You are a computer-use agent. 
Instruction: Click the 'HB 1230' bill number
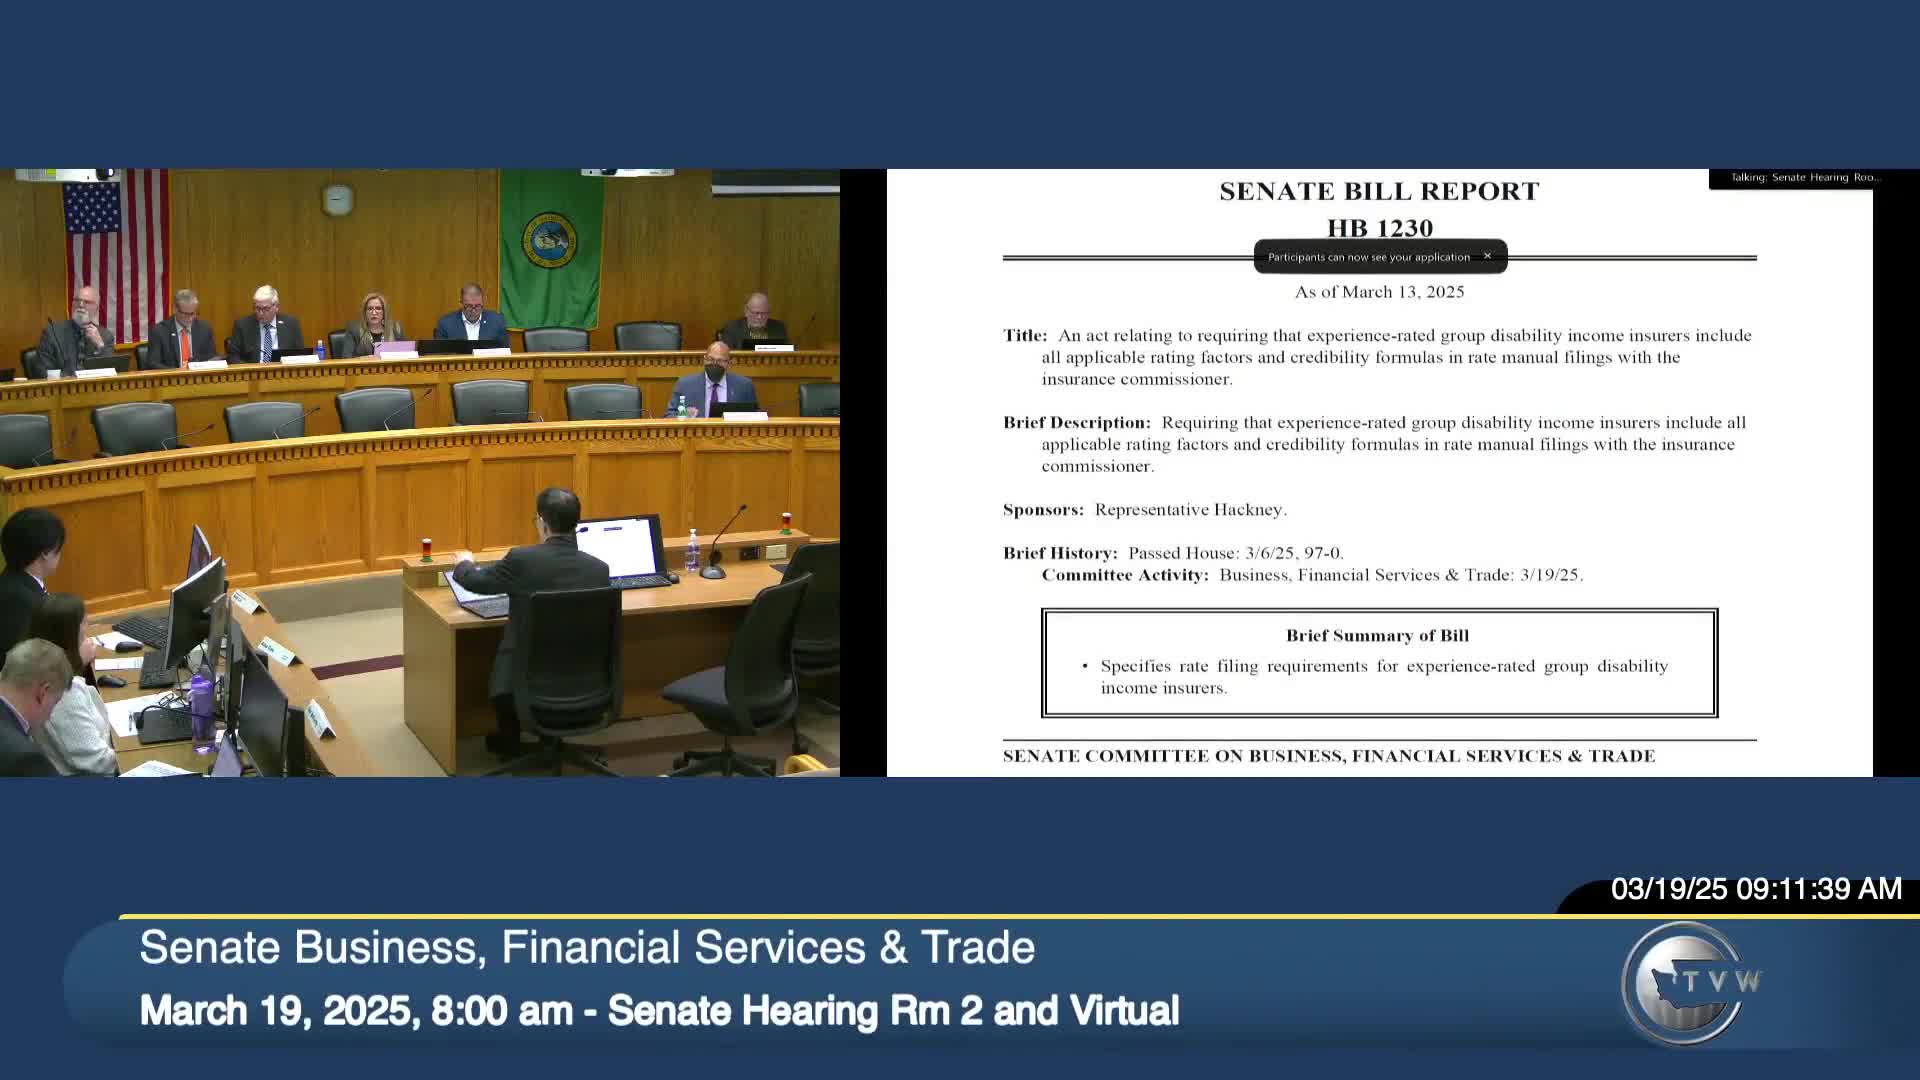[x=1379, y=228]
